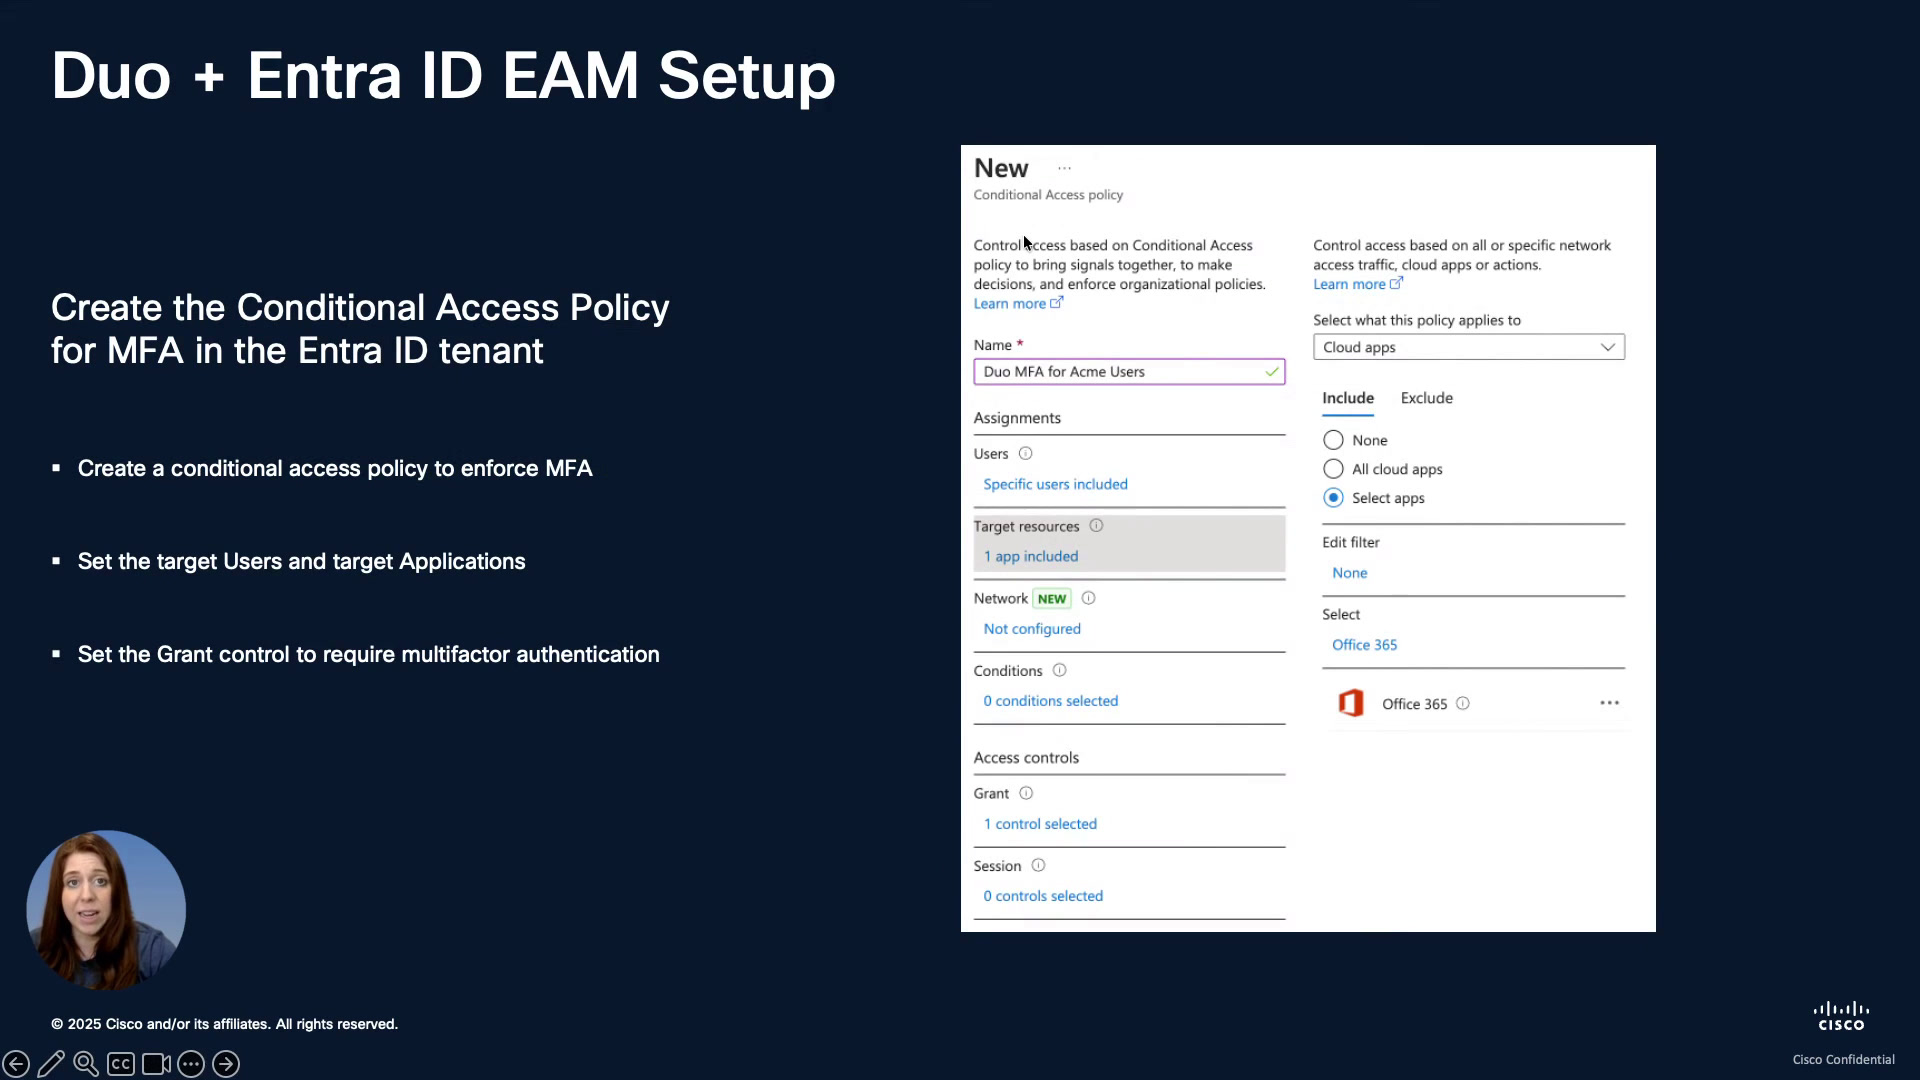The image size is (1920, 1080).
Task: Expand ellipsis menu beside New title
Action: pyautogui.click(x=1065, y=169)
